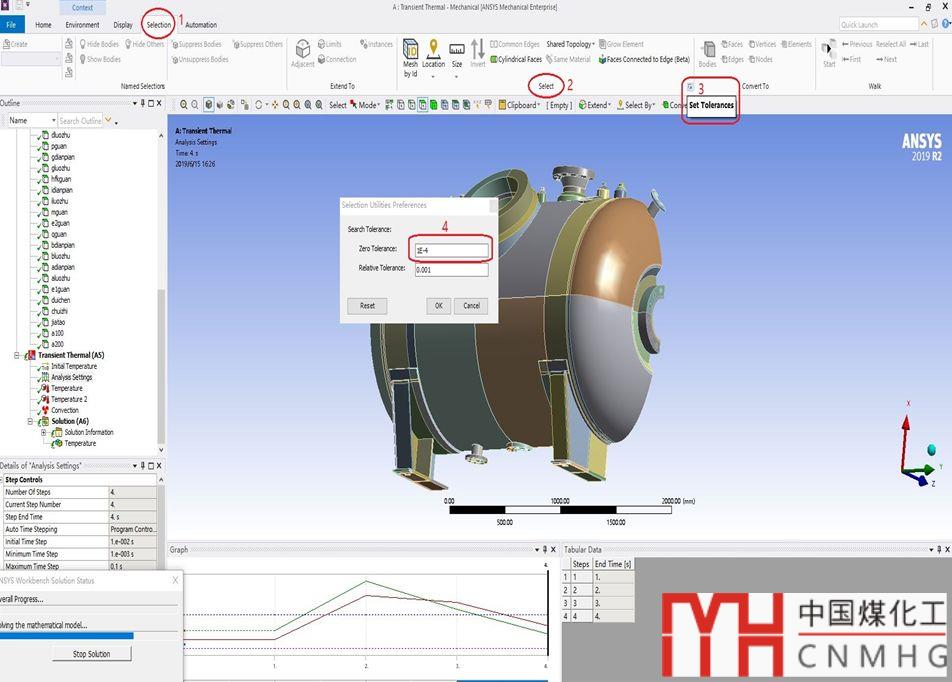
Task: Expand the Solution Information tree node
Action: [x=44, y=432]
